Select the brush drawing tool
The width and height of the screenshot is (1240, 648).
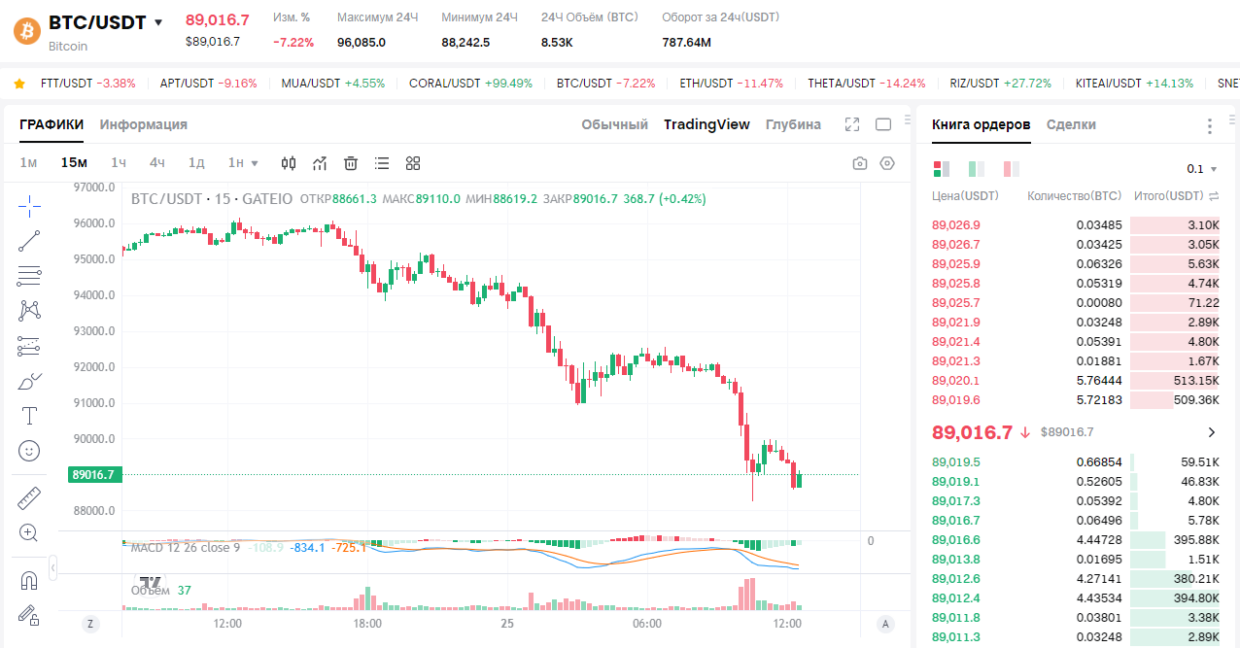(29, 381)
